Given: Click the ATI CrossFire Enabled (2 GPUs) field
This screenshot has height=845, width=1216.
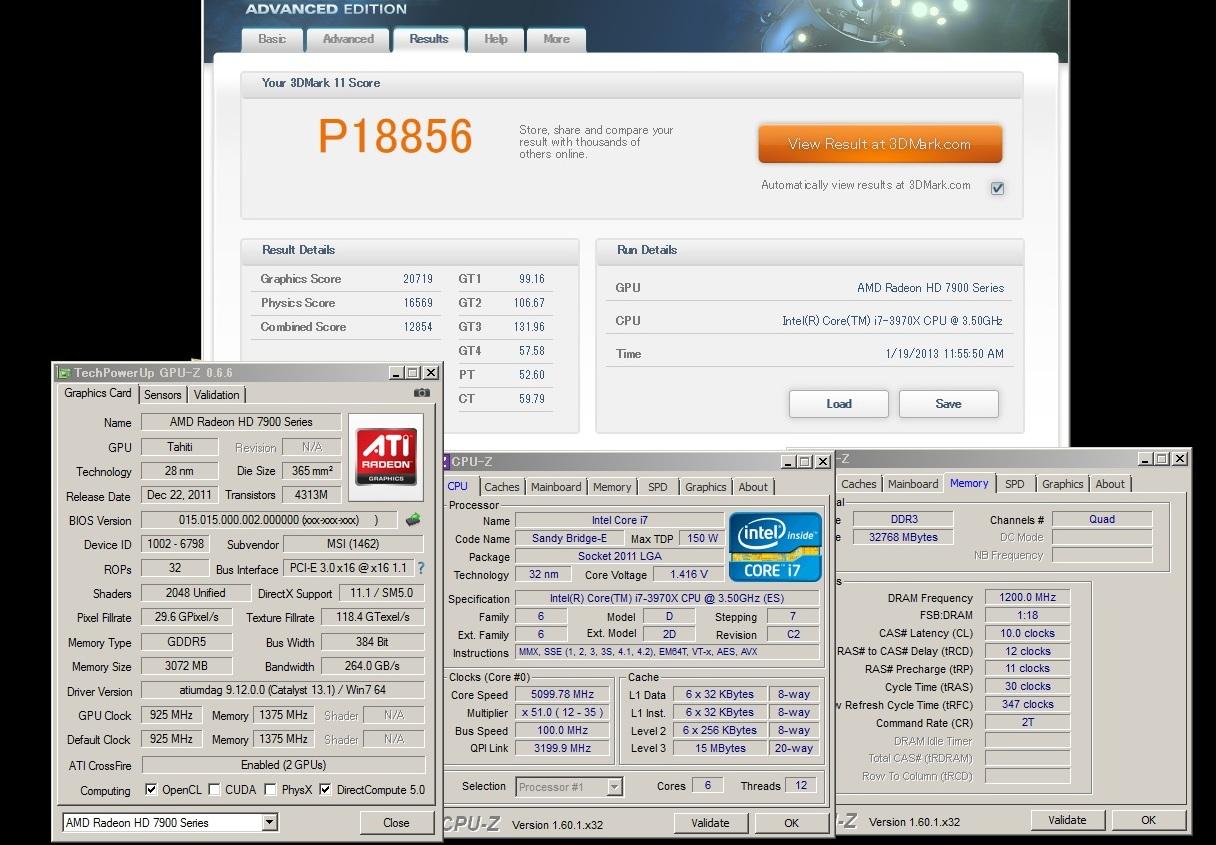Looking at the screenshot, I should 283,765.
